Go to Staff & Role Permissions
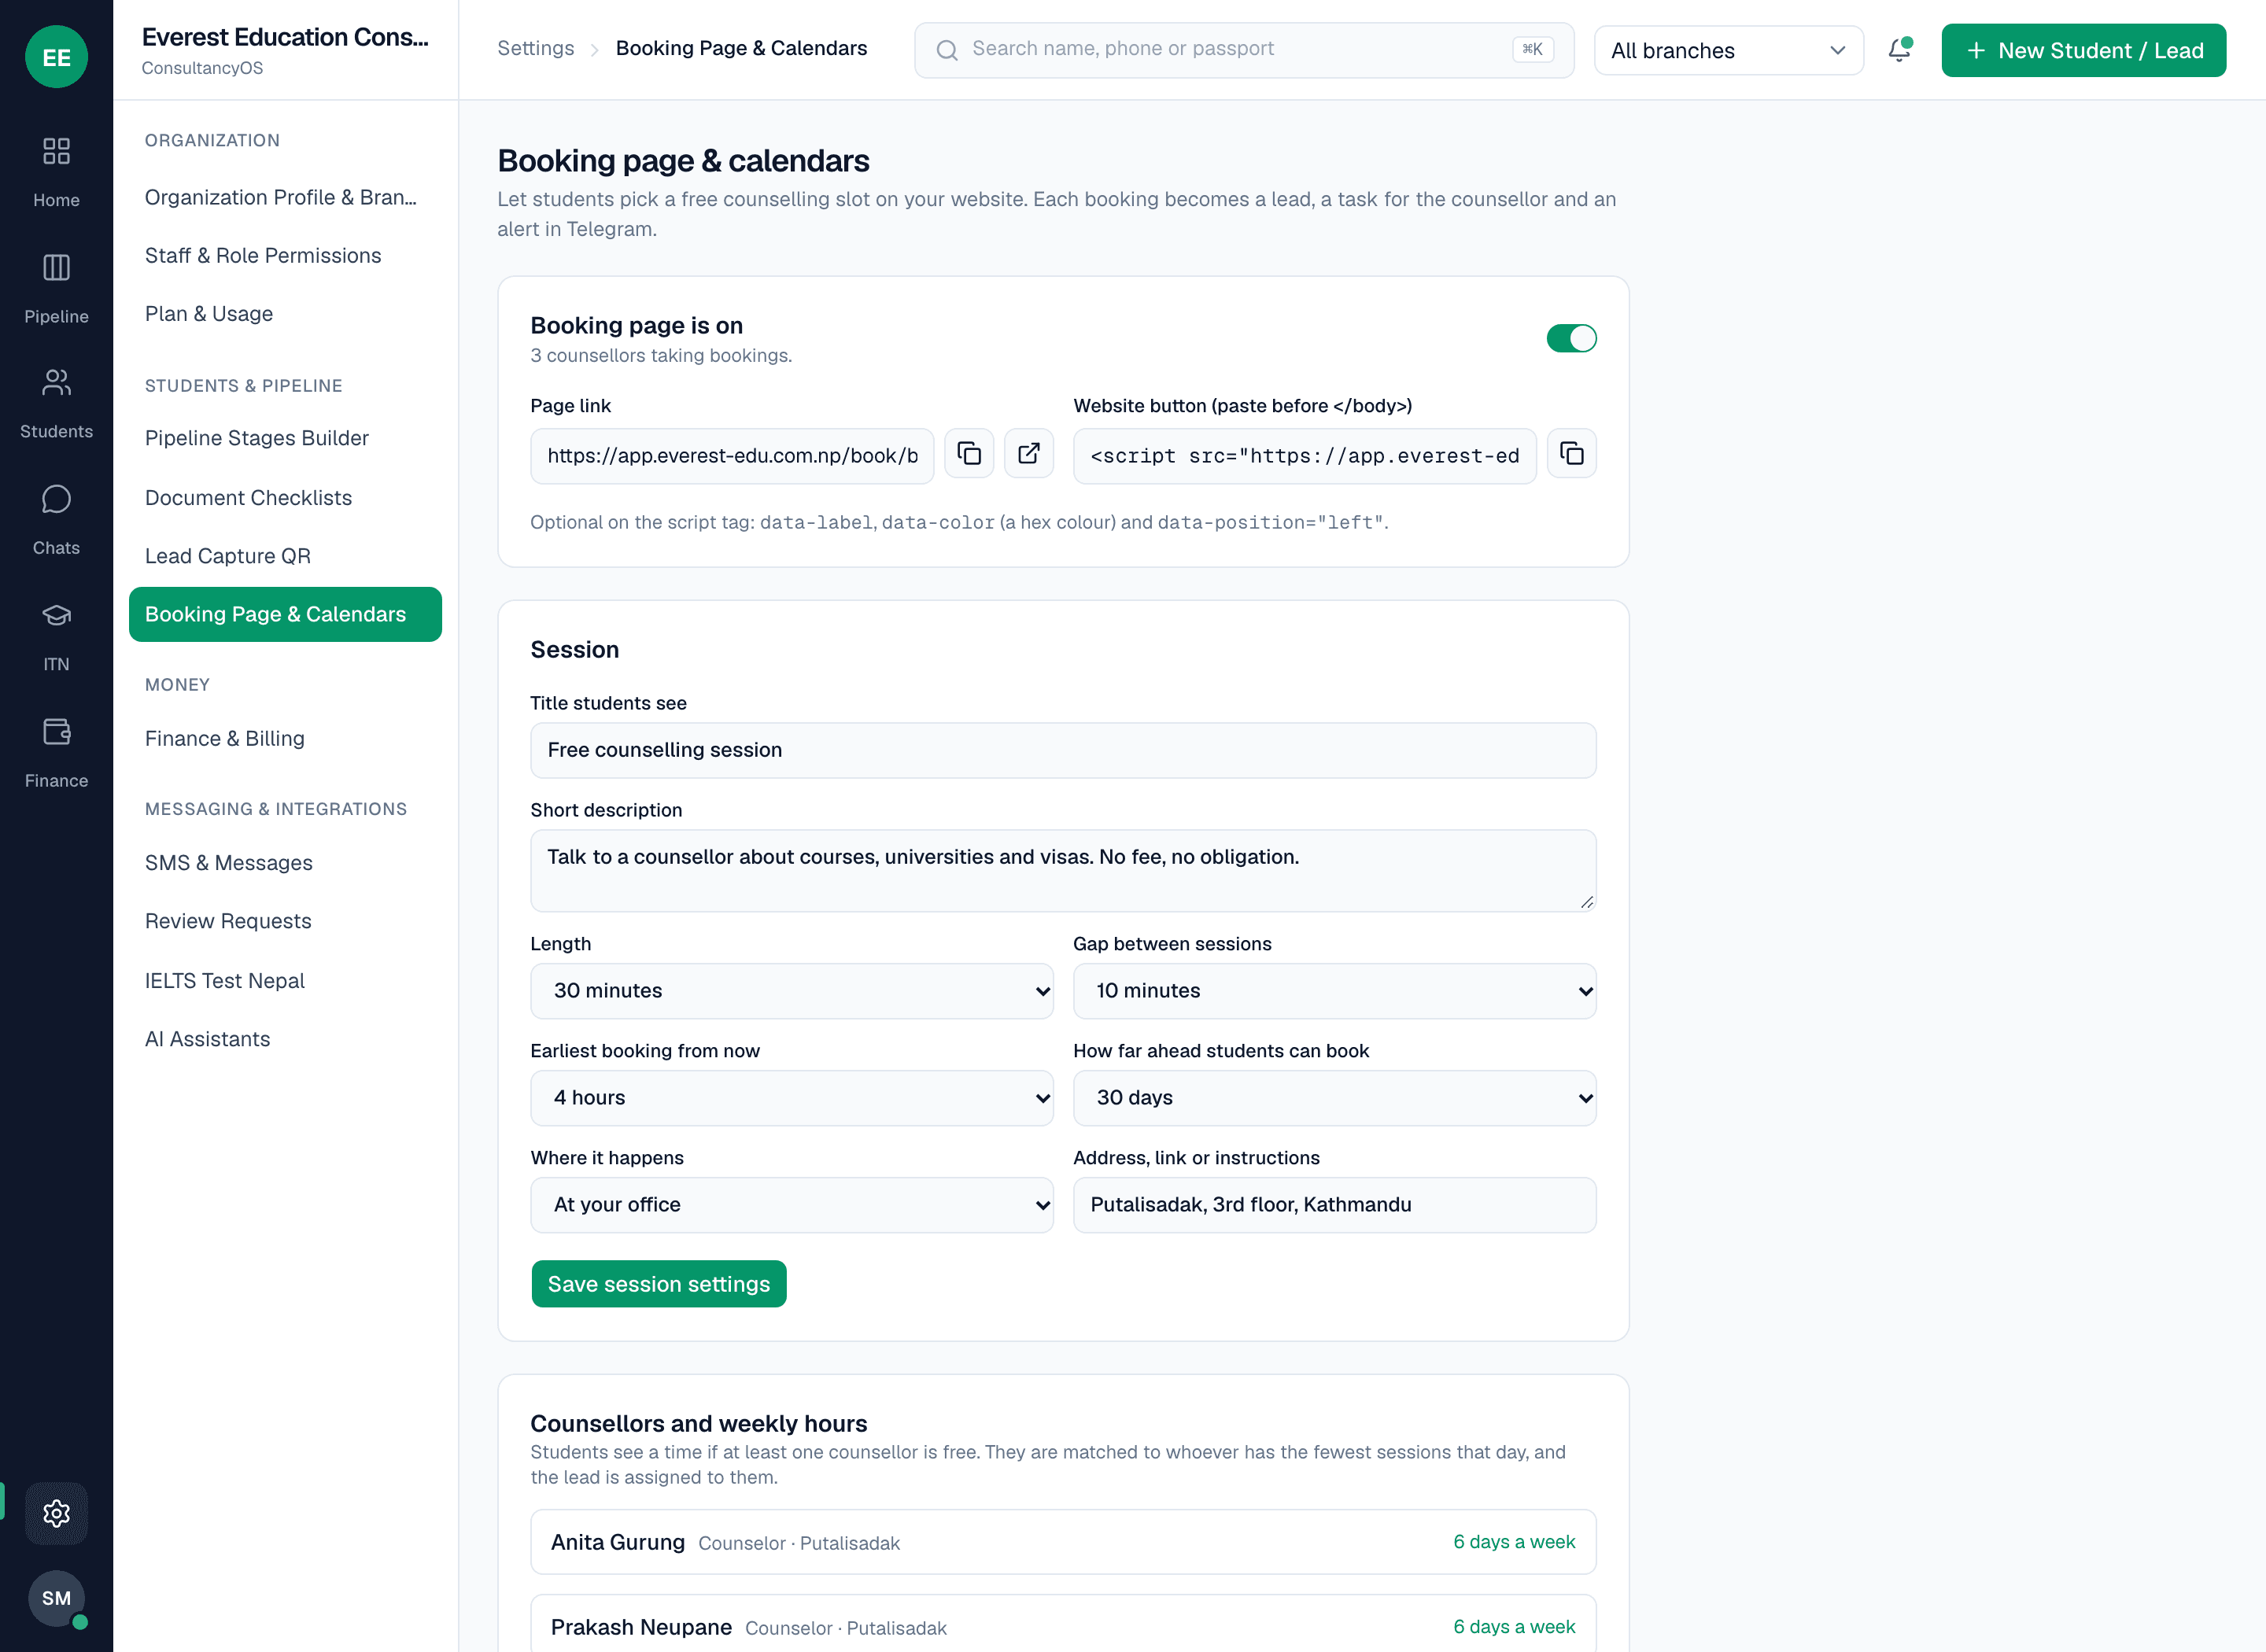Screen dimensions: 2266x1652 coord(285,255)
